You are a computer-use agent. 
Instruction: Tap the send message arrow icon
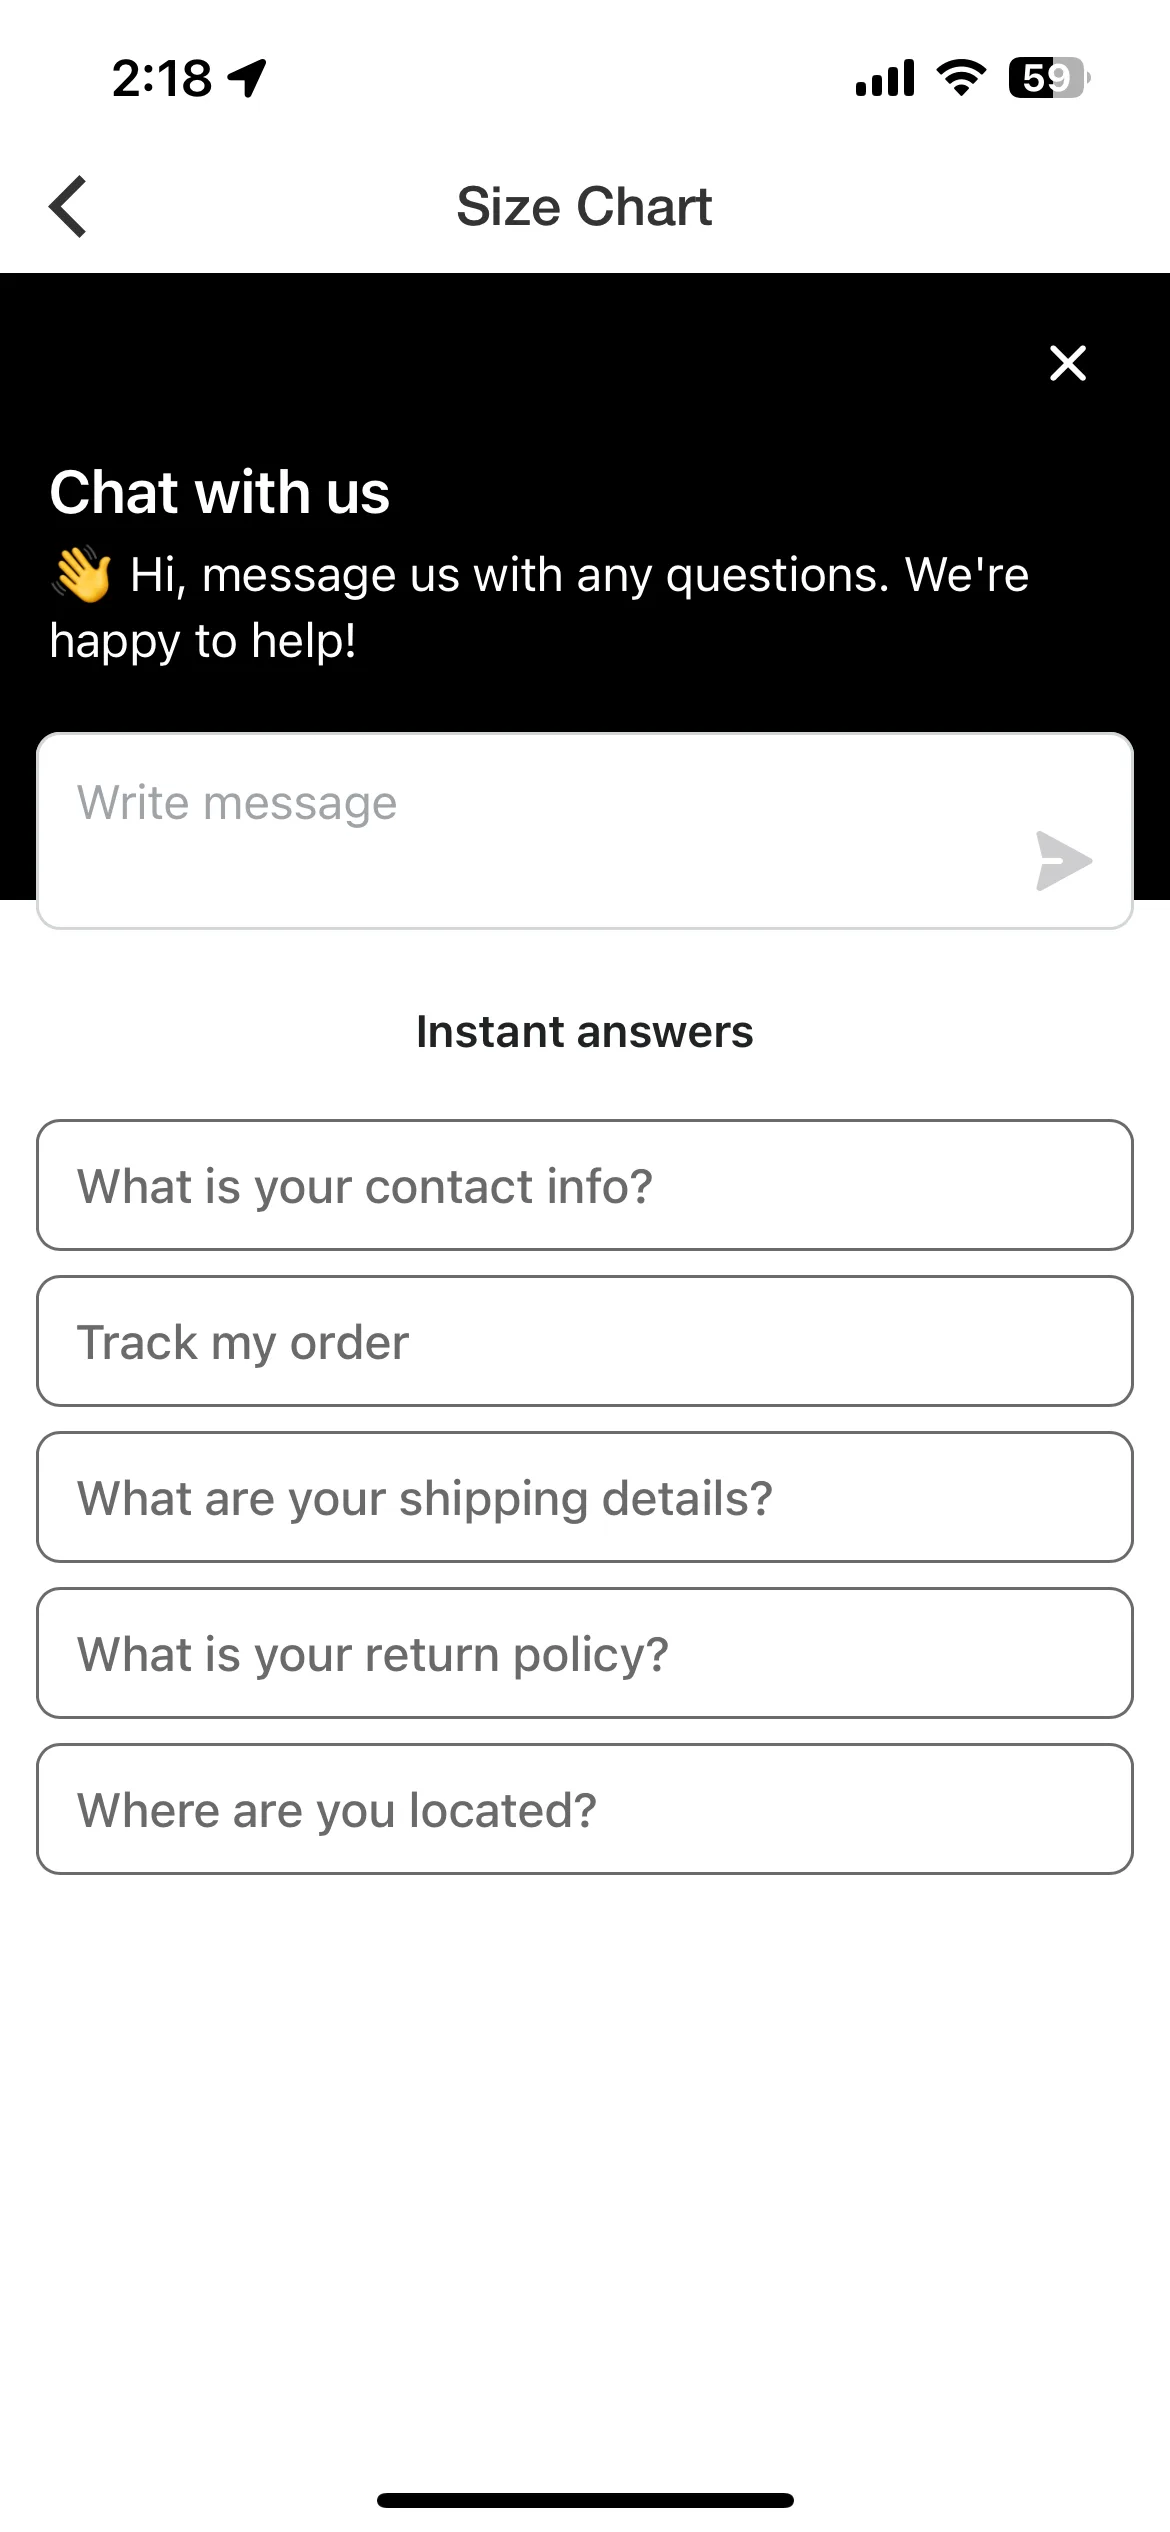(x=1064, y=861)
